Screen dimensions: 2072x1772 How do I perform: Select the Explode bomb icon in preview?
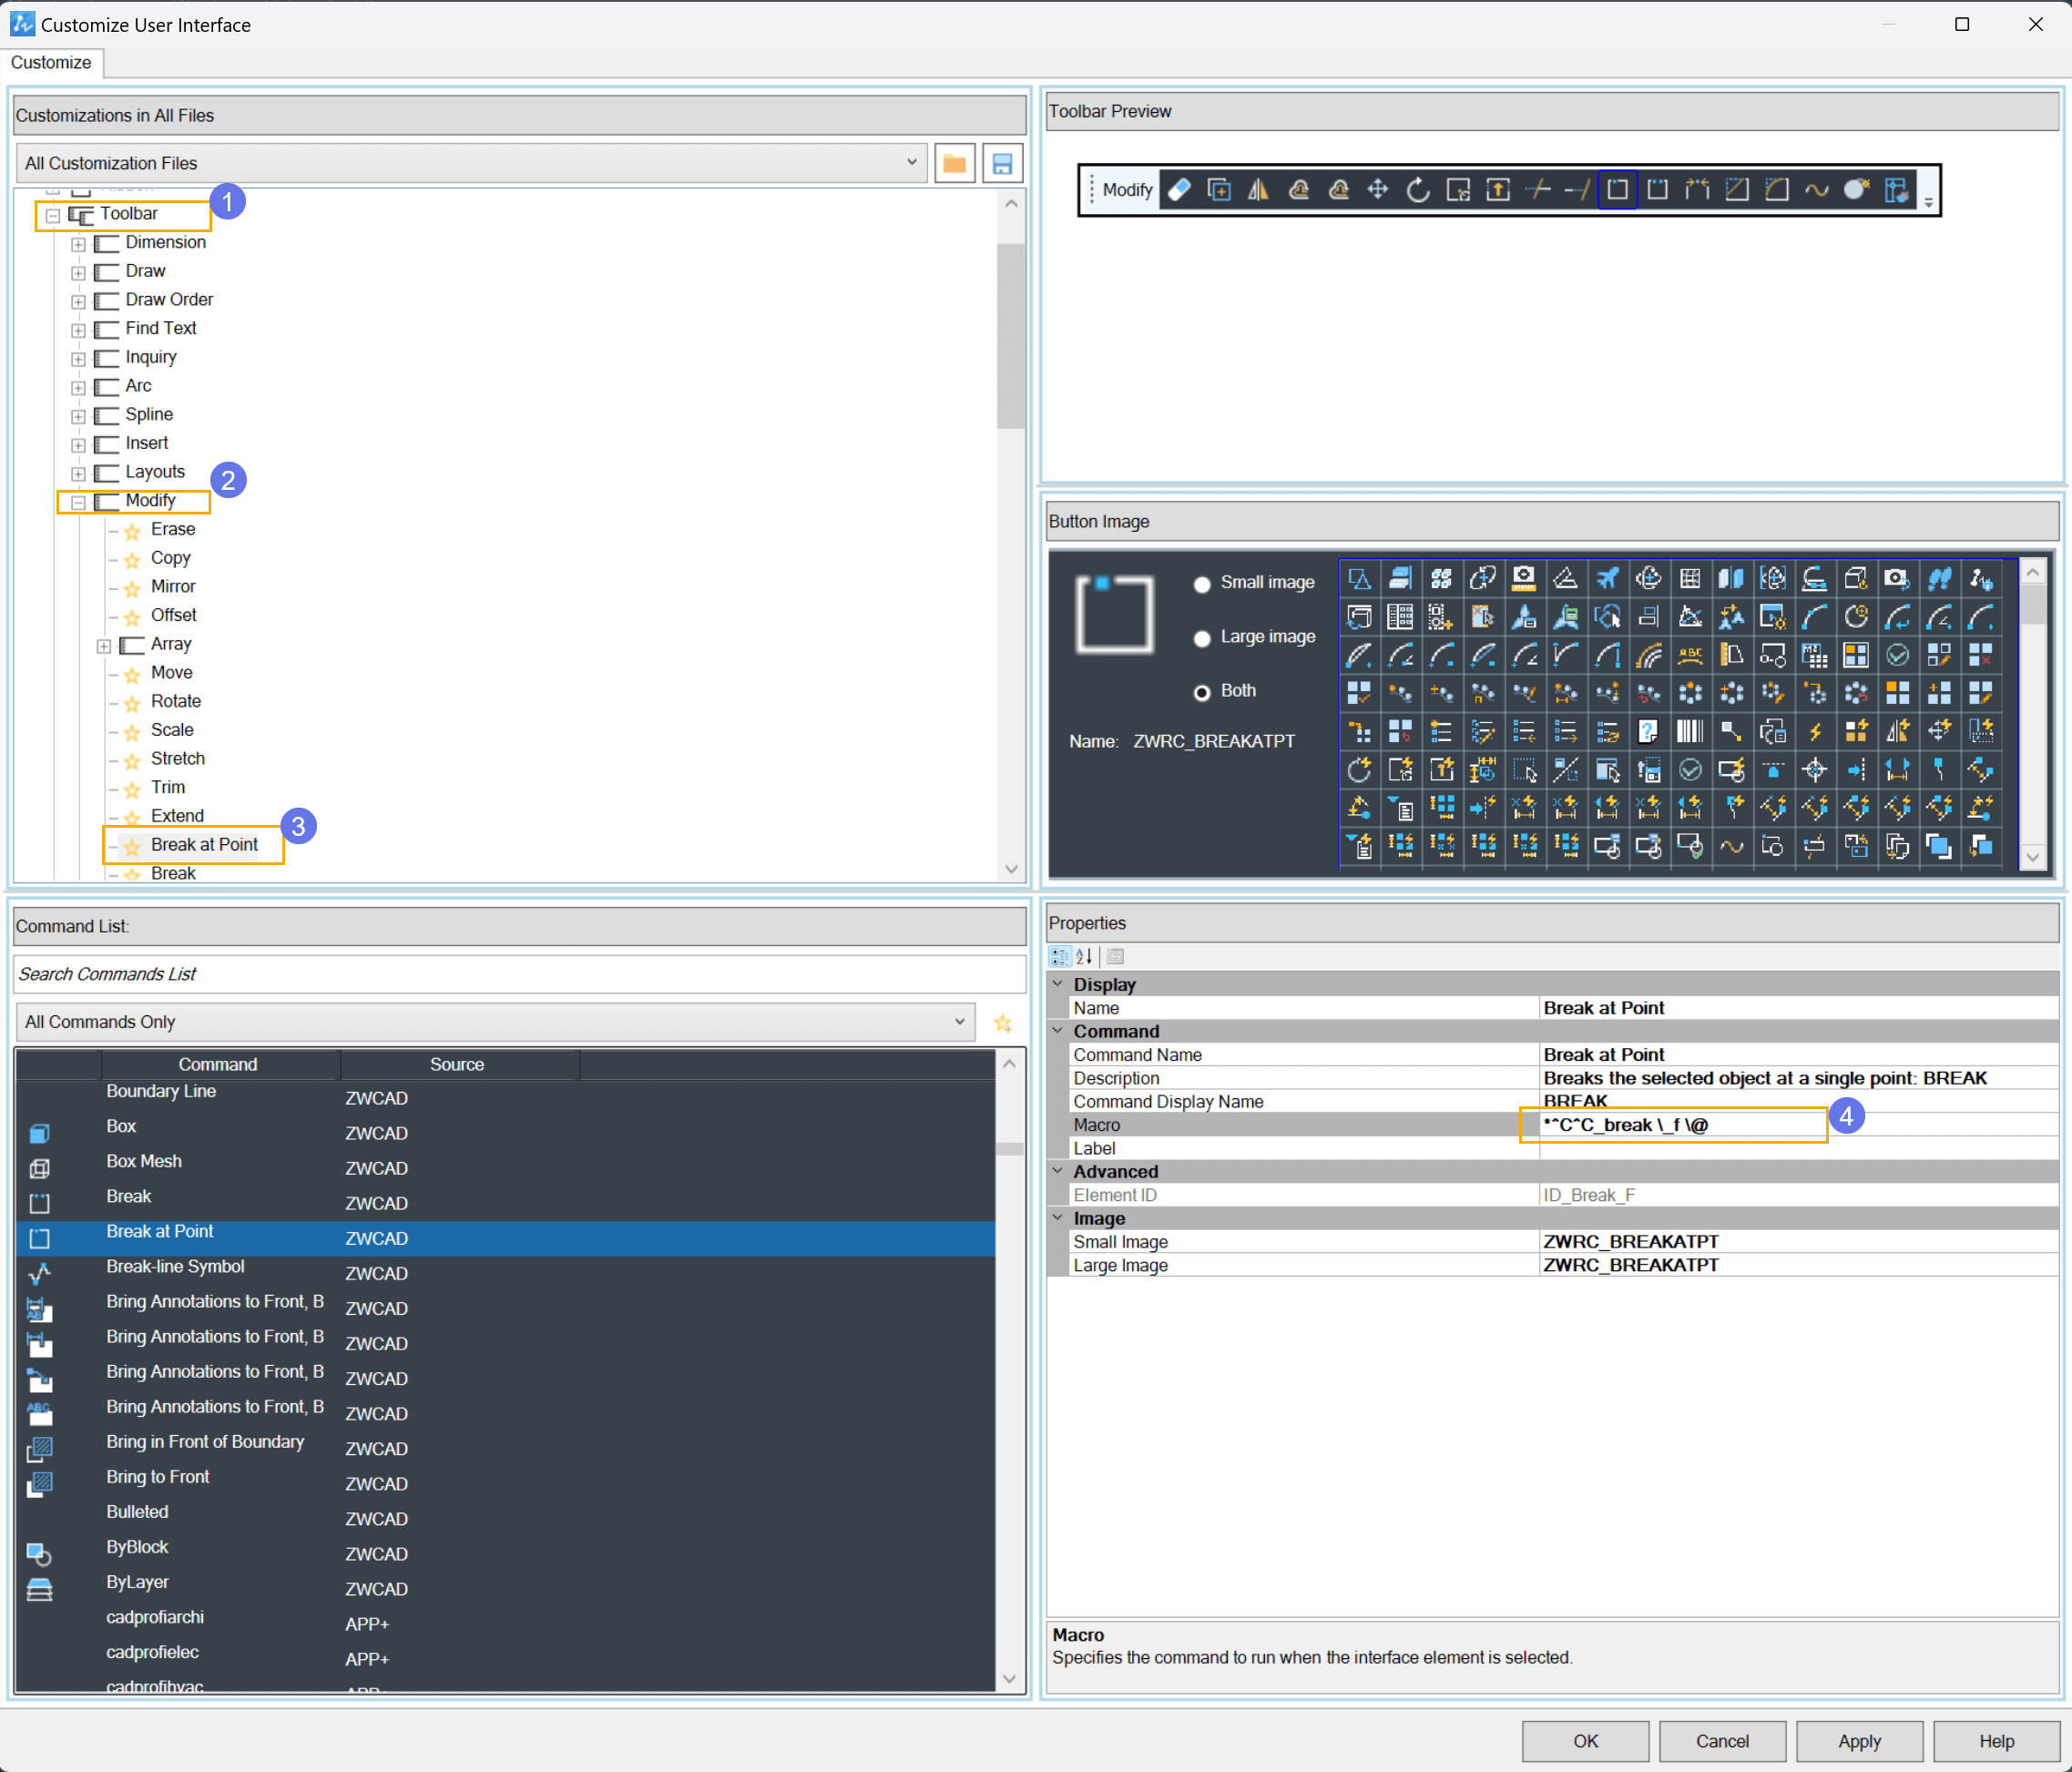pos(1857,190)
